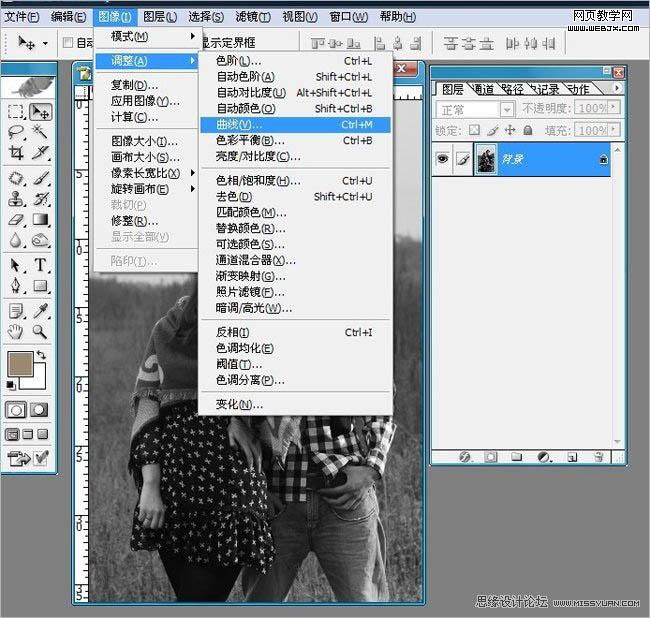Switch to Quick Mask Mode

click(39, 410)
